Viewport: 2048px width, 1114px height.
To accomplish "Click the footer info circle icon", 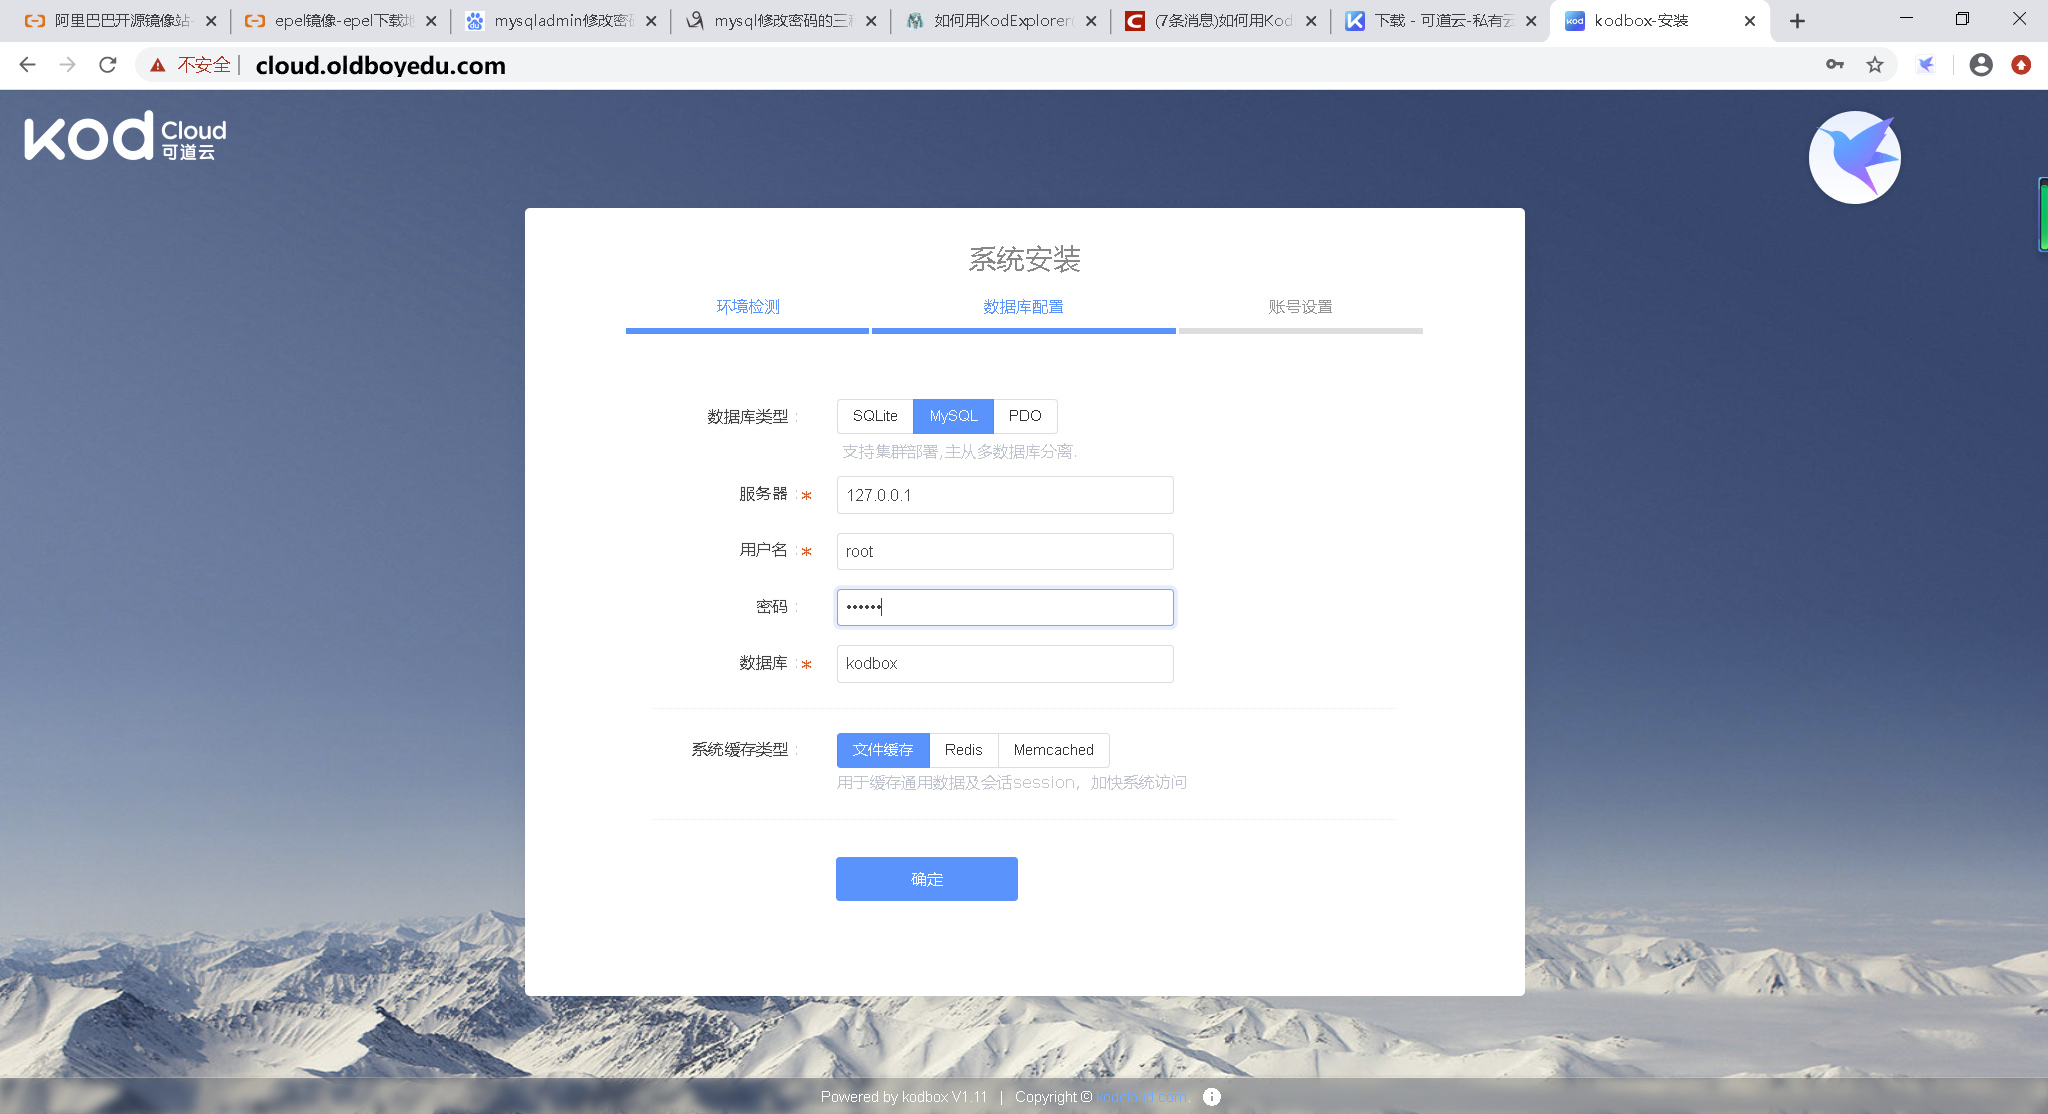I will pos(1212,1097).
